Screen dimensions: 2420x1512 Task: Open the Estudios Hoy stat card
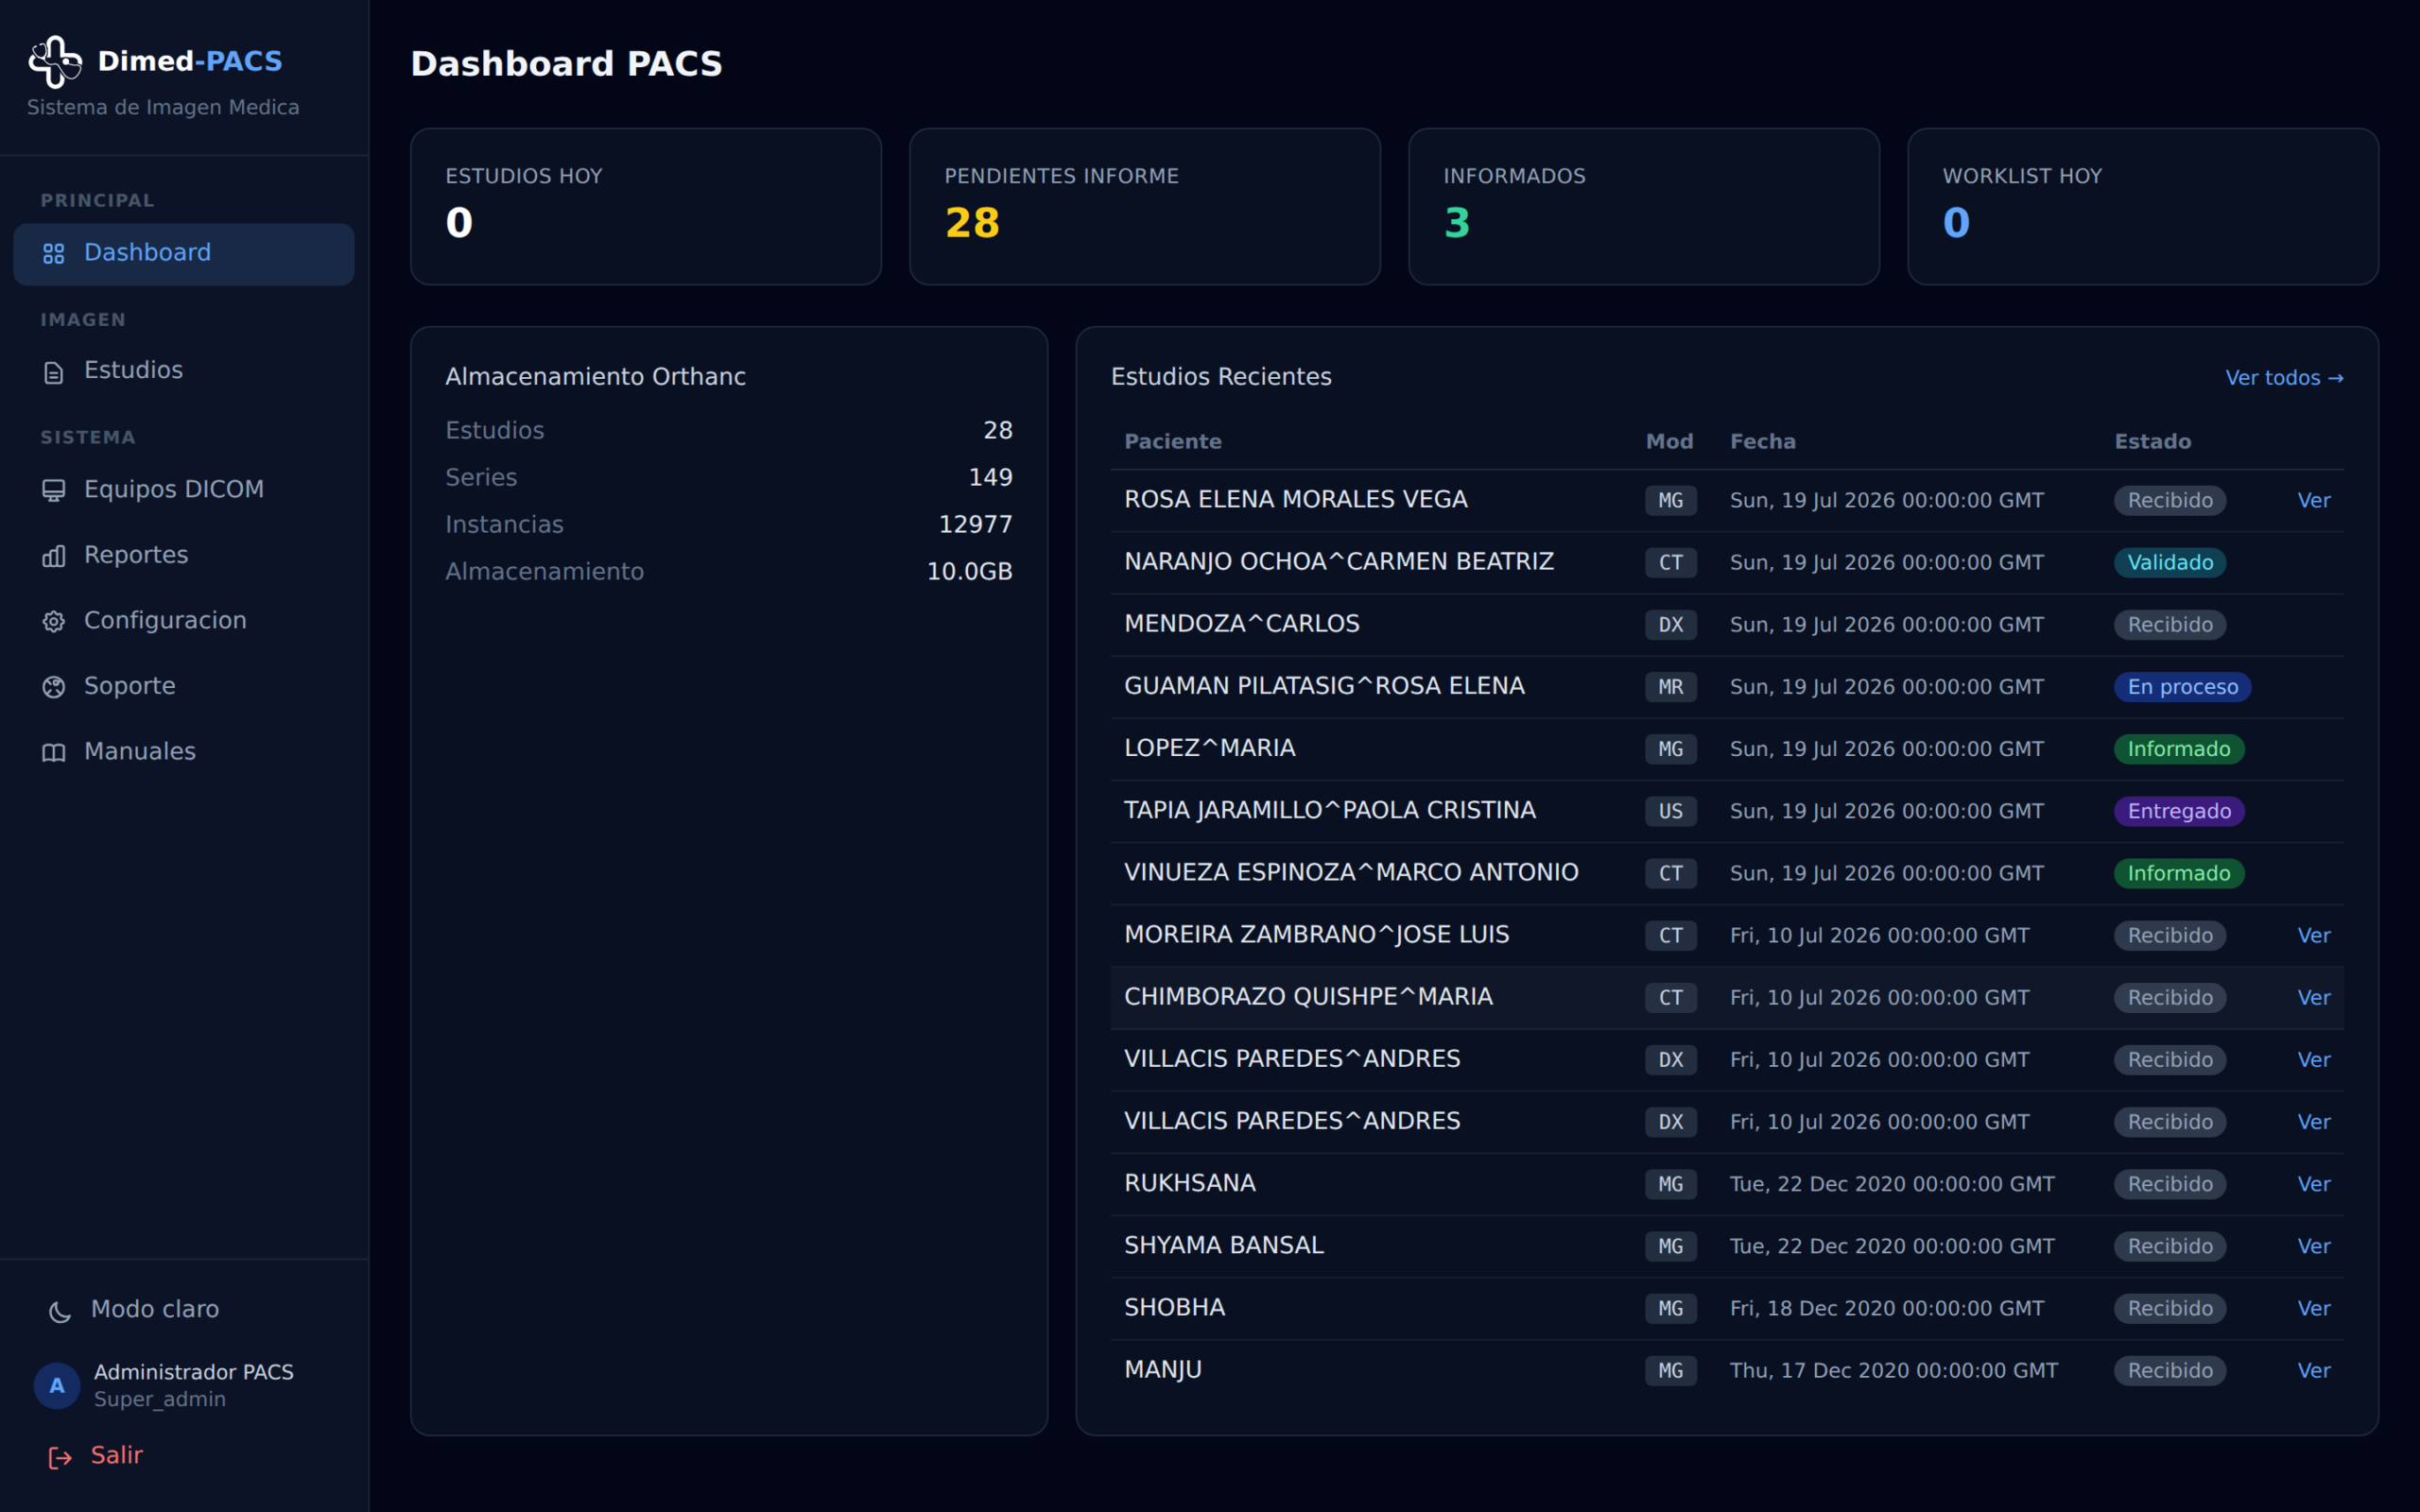646,206
